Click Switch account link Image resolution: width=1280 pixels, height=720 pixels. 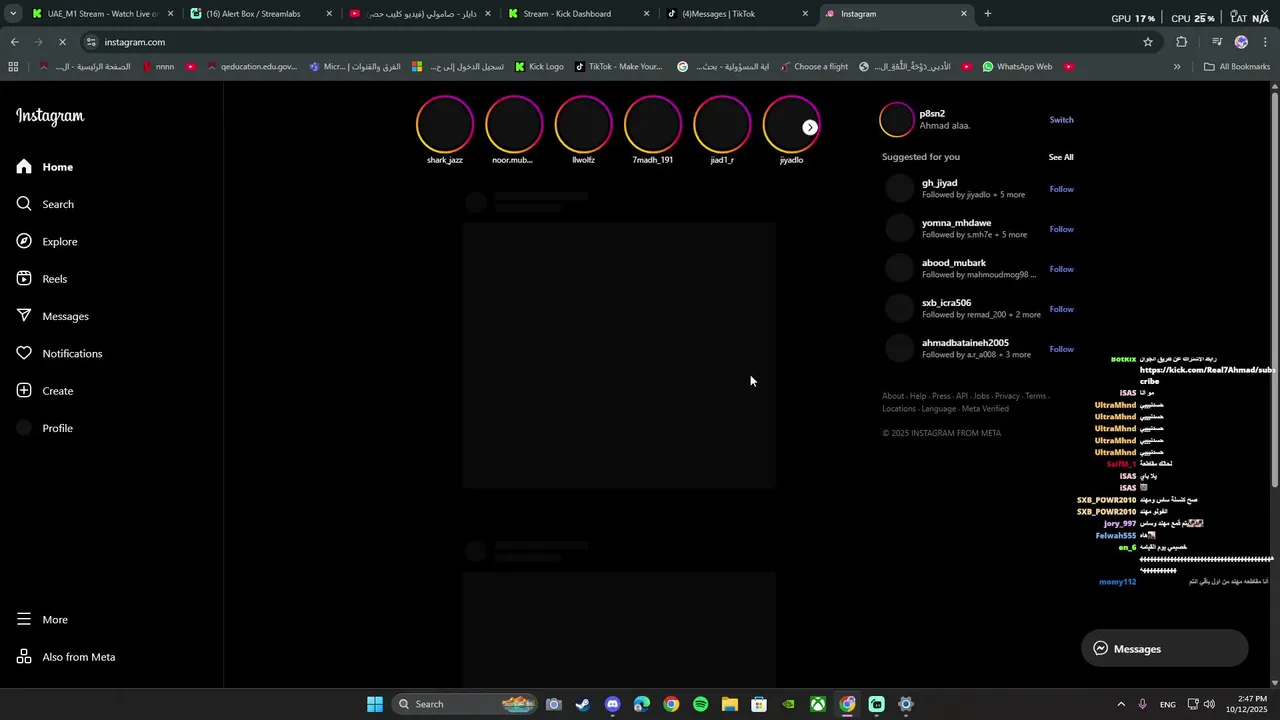pyautogui.click(x=1061, y=120)
